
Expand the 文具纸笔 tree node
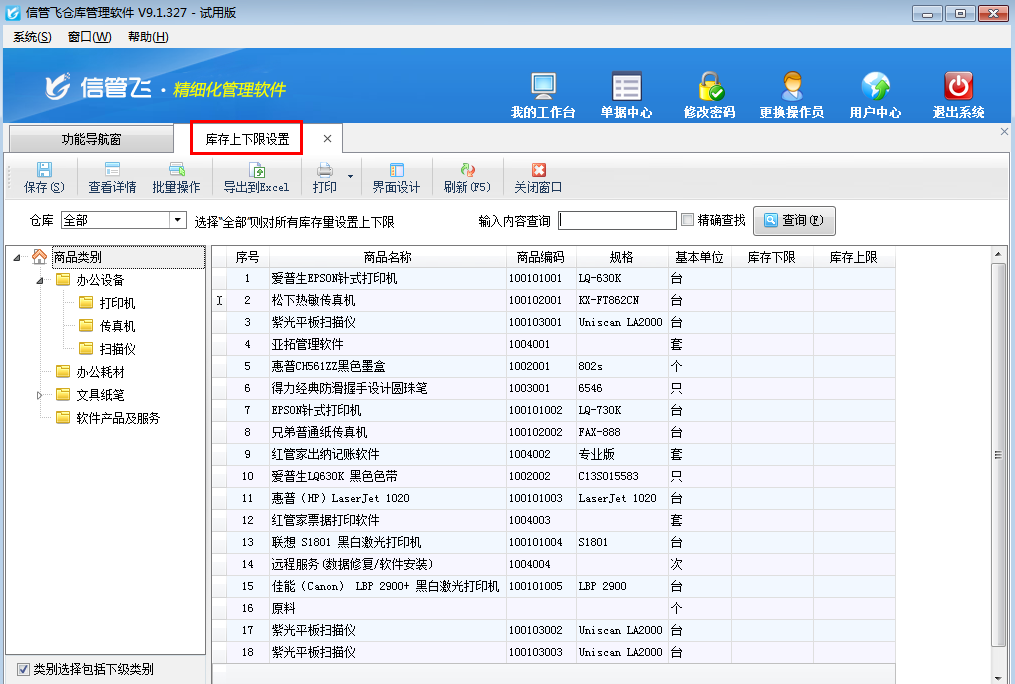(41, 395)
